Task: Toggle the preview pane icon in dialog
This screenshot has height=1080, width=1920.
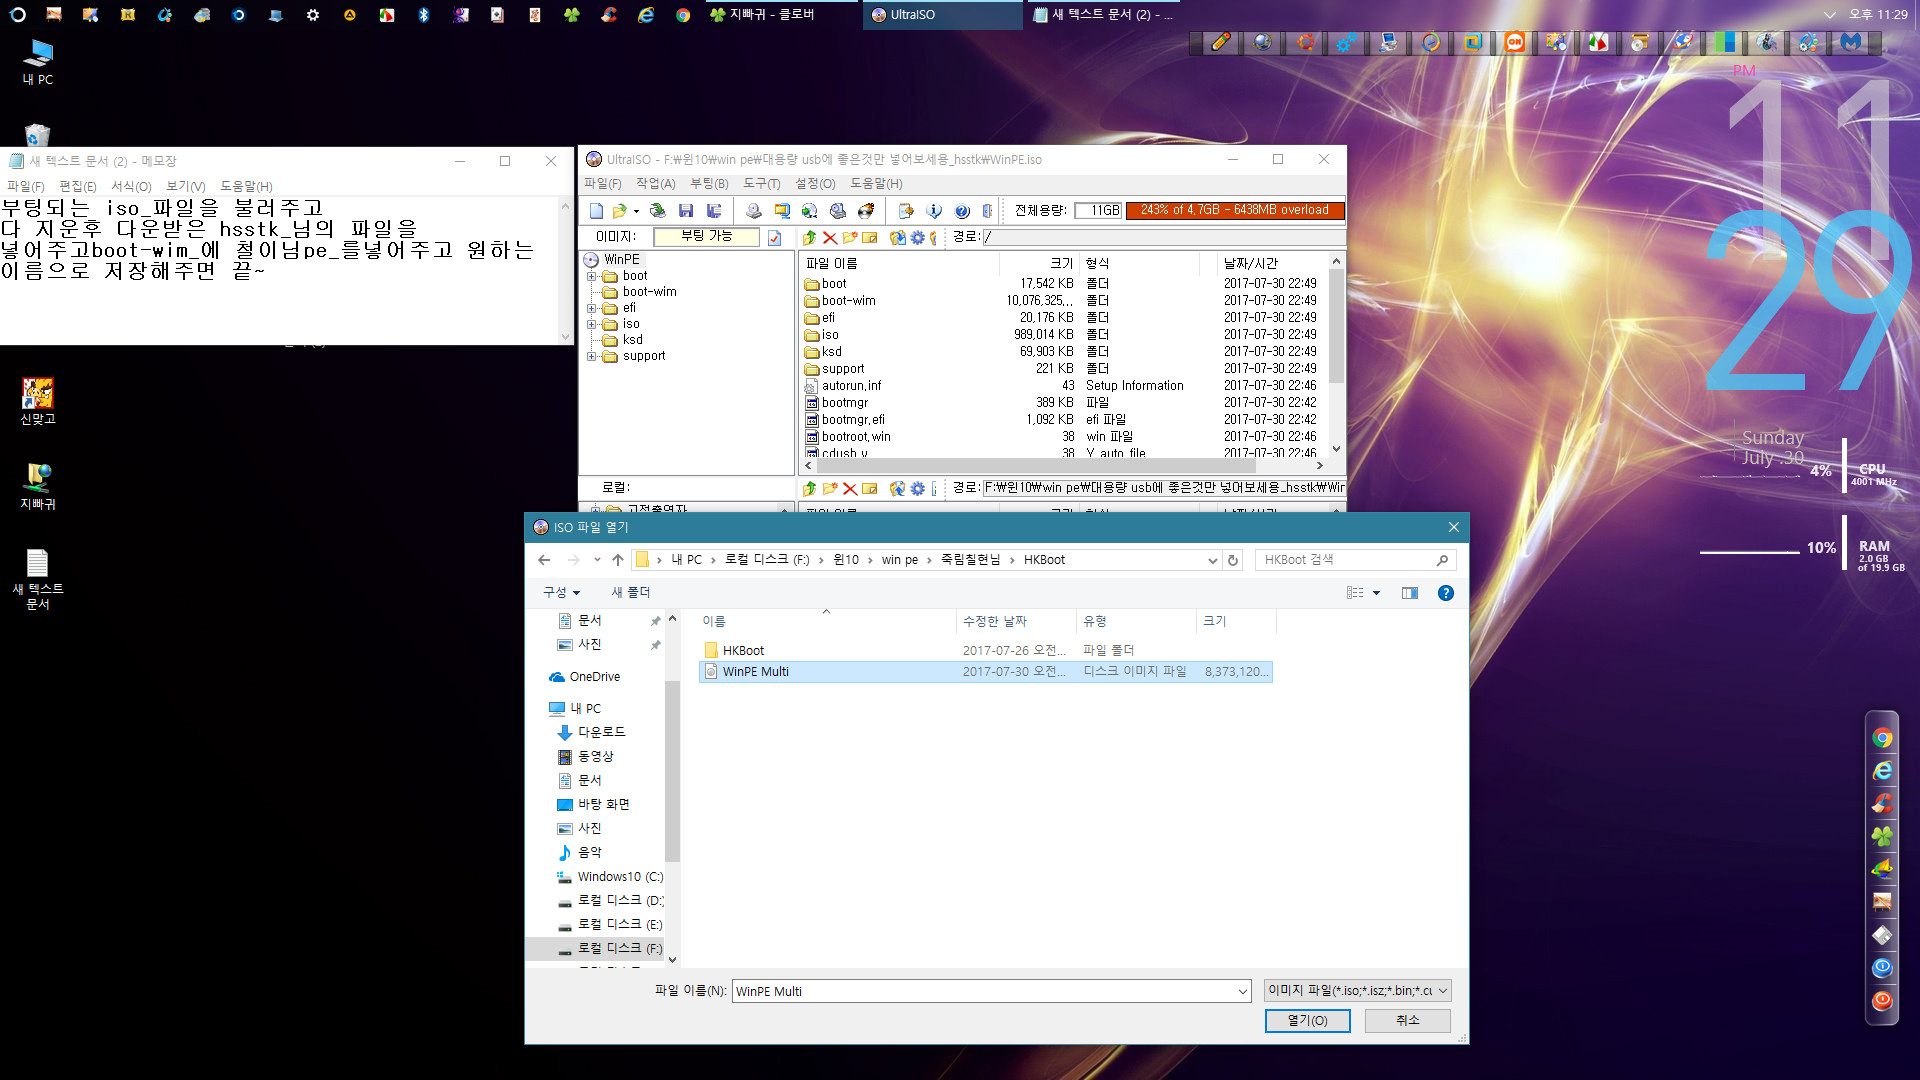Action: 1410,593
